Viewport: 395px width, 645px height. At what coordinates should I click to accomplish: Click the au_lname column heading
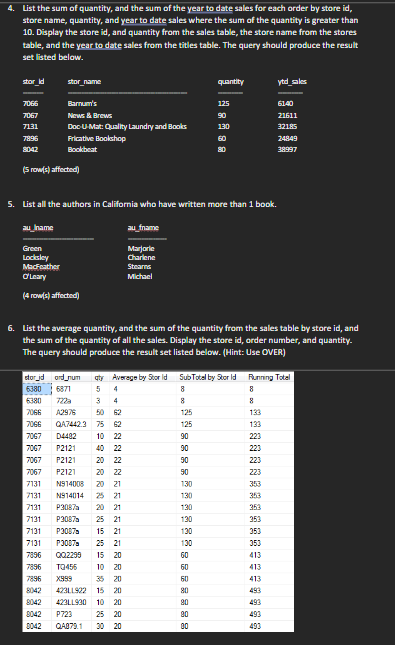38,227
